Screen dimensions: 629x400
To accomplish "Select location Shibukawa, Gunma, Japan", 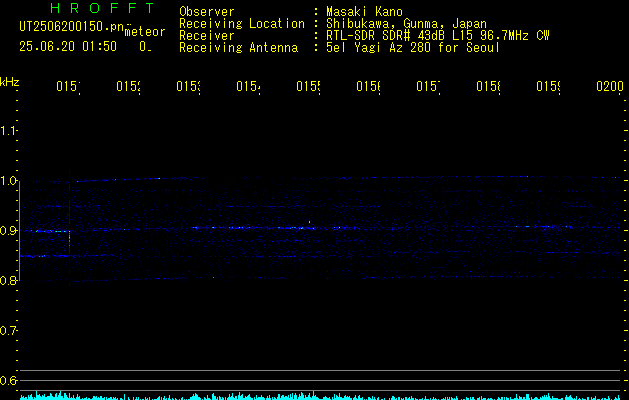I will click(x=406, y=24).
